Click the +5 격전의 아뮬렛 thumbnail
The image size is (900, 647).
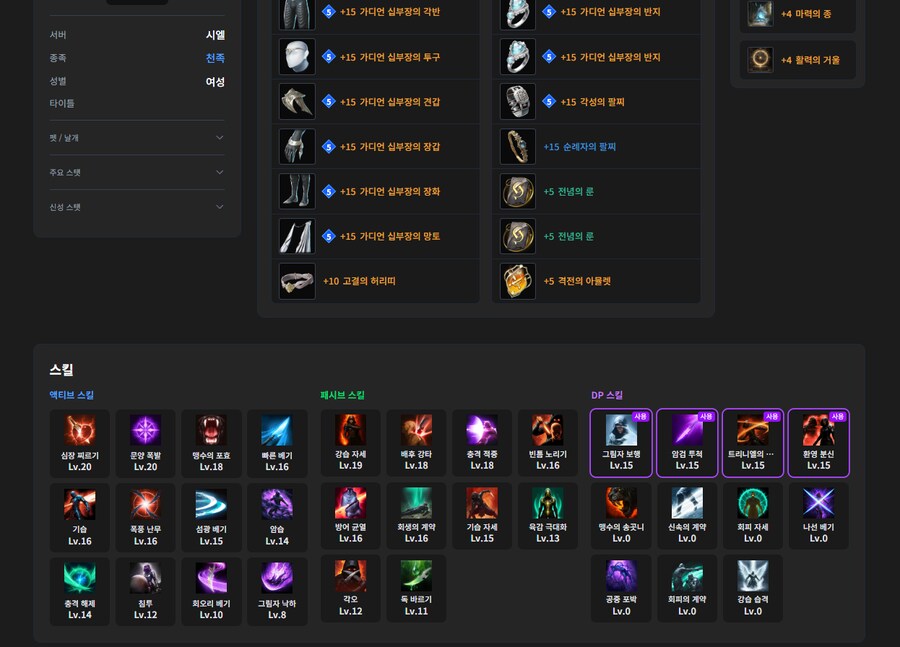[x=518, y=281]
